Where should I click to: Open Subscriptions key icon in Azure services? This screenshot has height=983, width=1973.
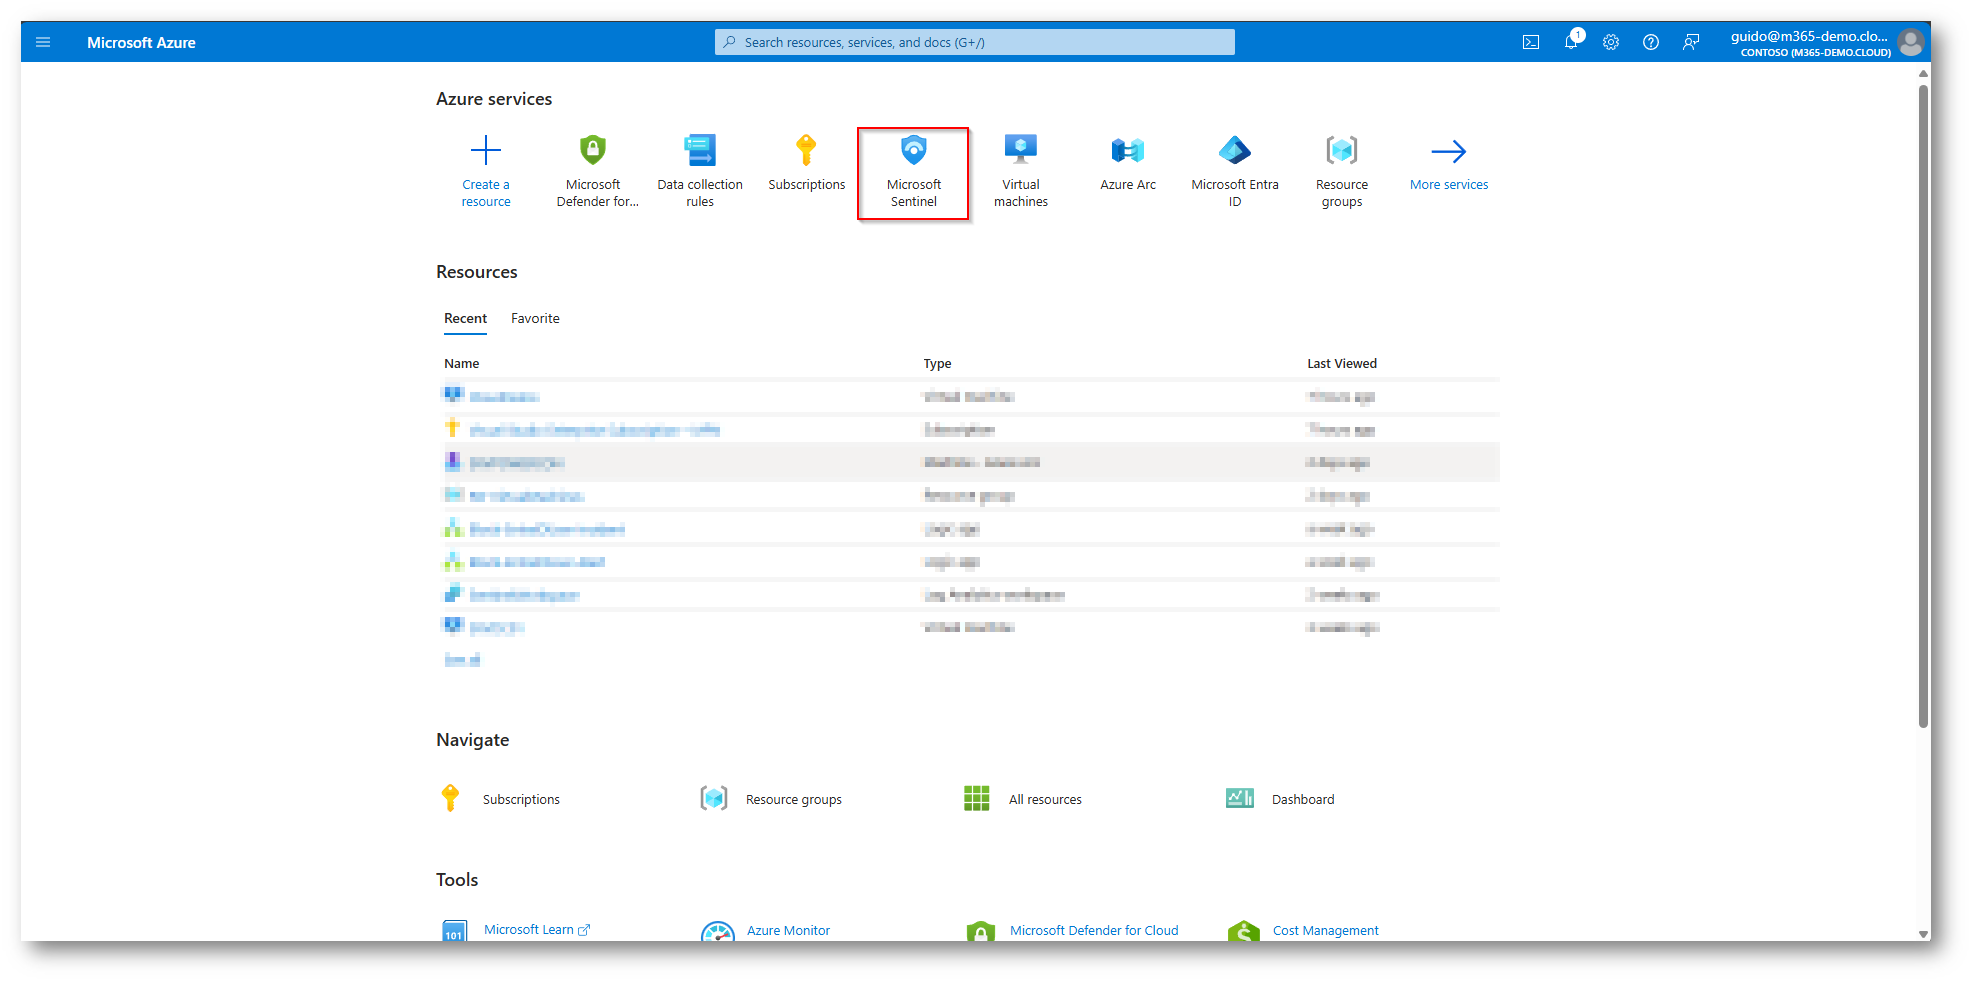coord(806,150)
